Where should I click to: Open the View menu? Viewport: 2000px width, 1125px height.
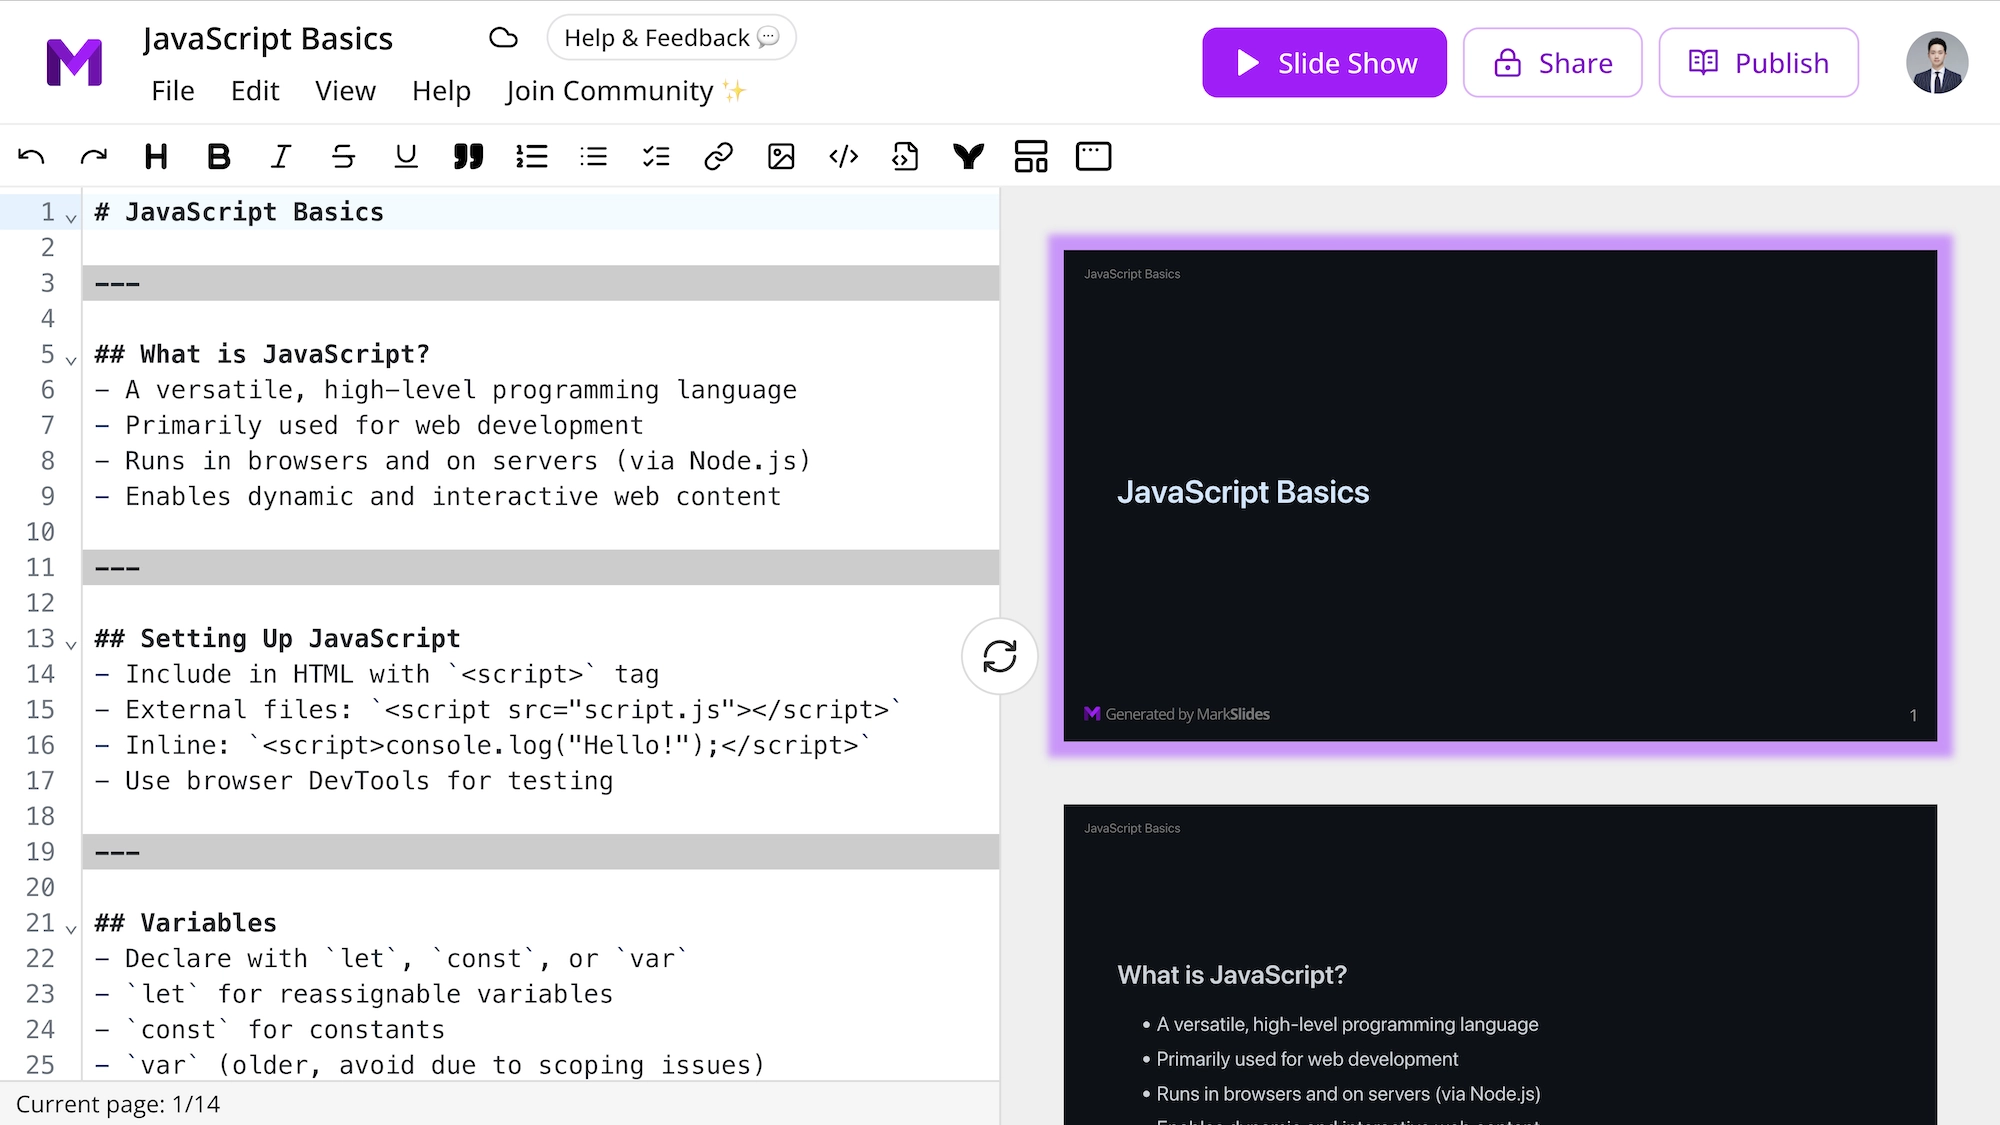(345, 91)
